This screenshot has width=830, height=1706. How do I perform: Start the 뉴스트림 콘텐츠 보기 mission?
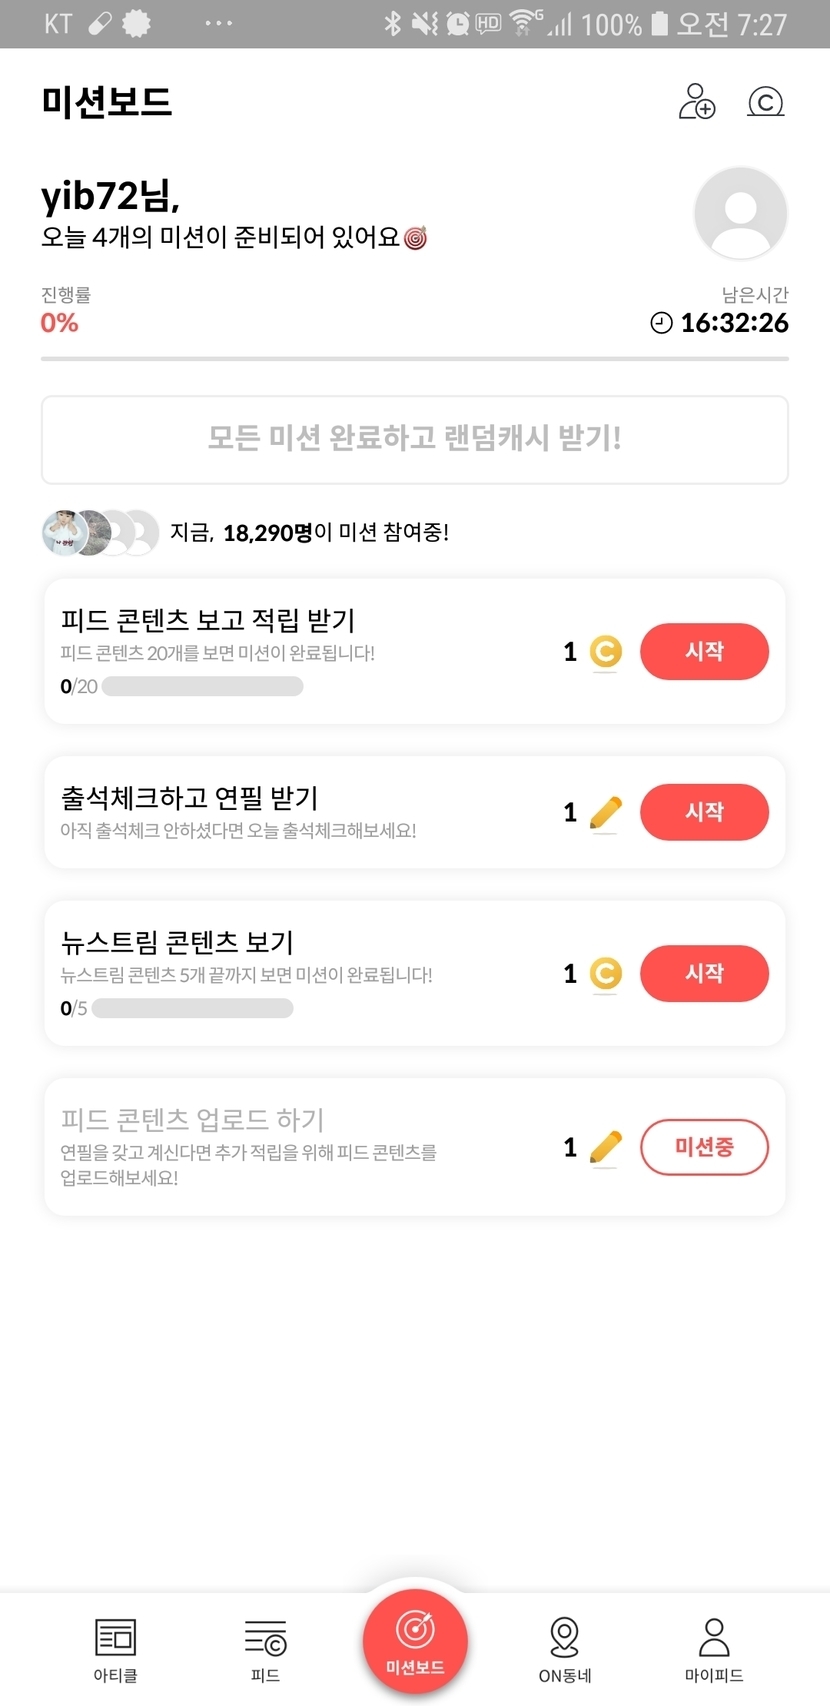click(x=704, y=973)
